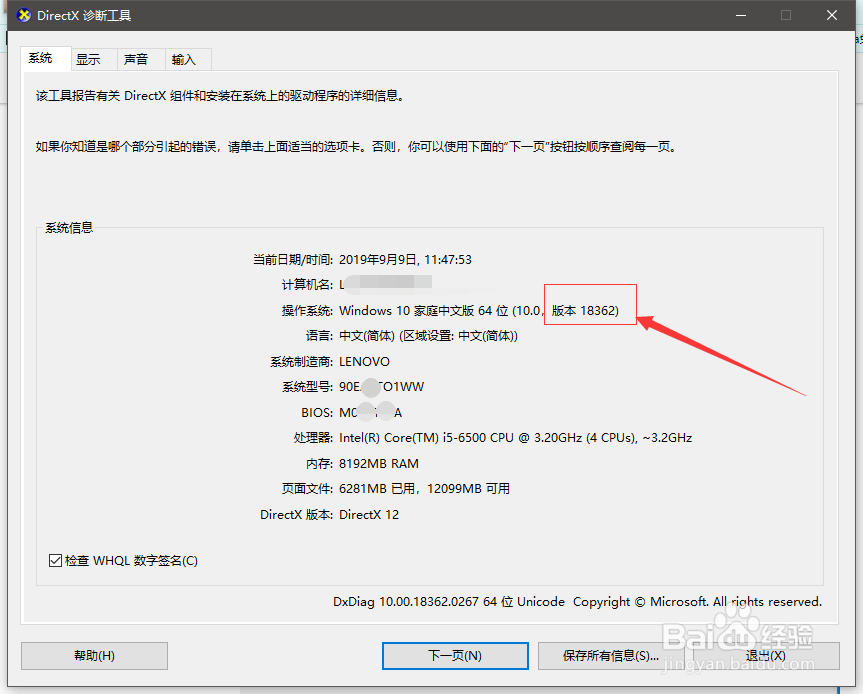863x694 pixels.
Task: Open 帮助(H) for DirectX diagnostics
Action: [x=93, y=656]
